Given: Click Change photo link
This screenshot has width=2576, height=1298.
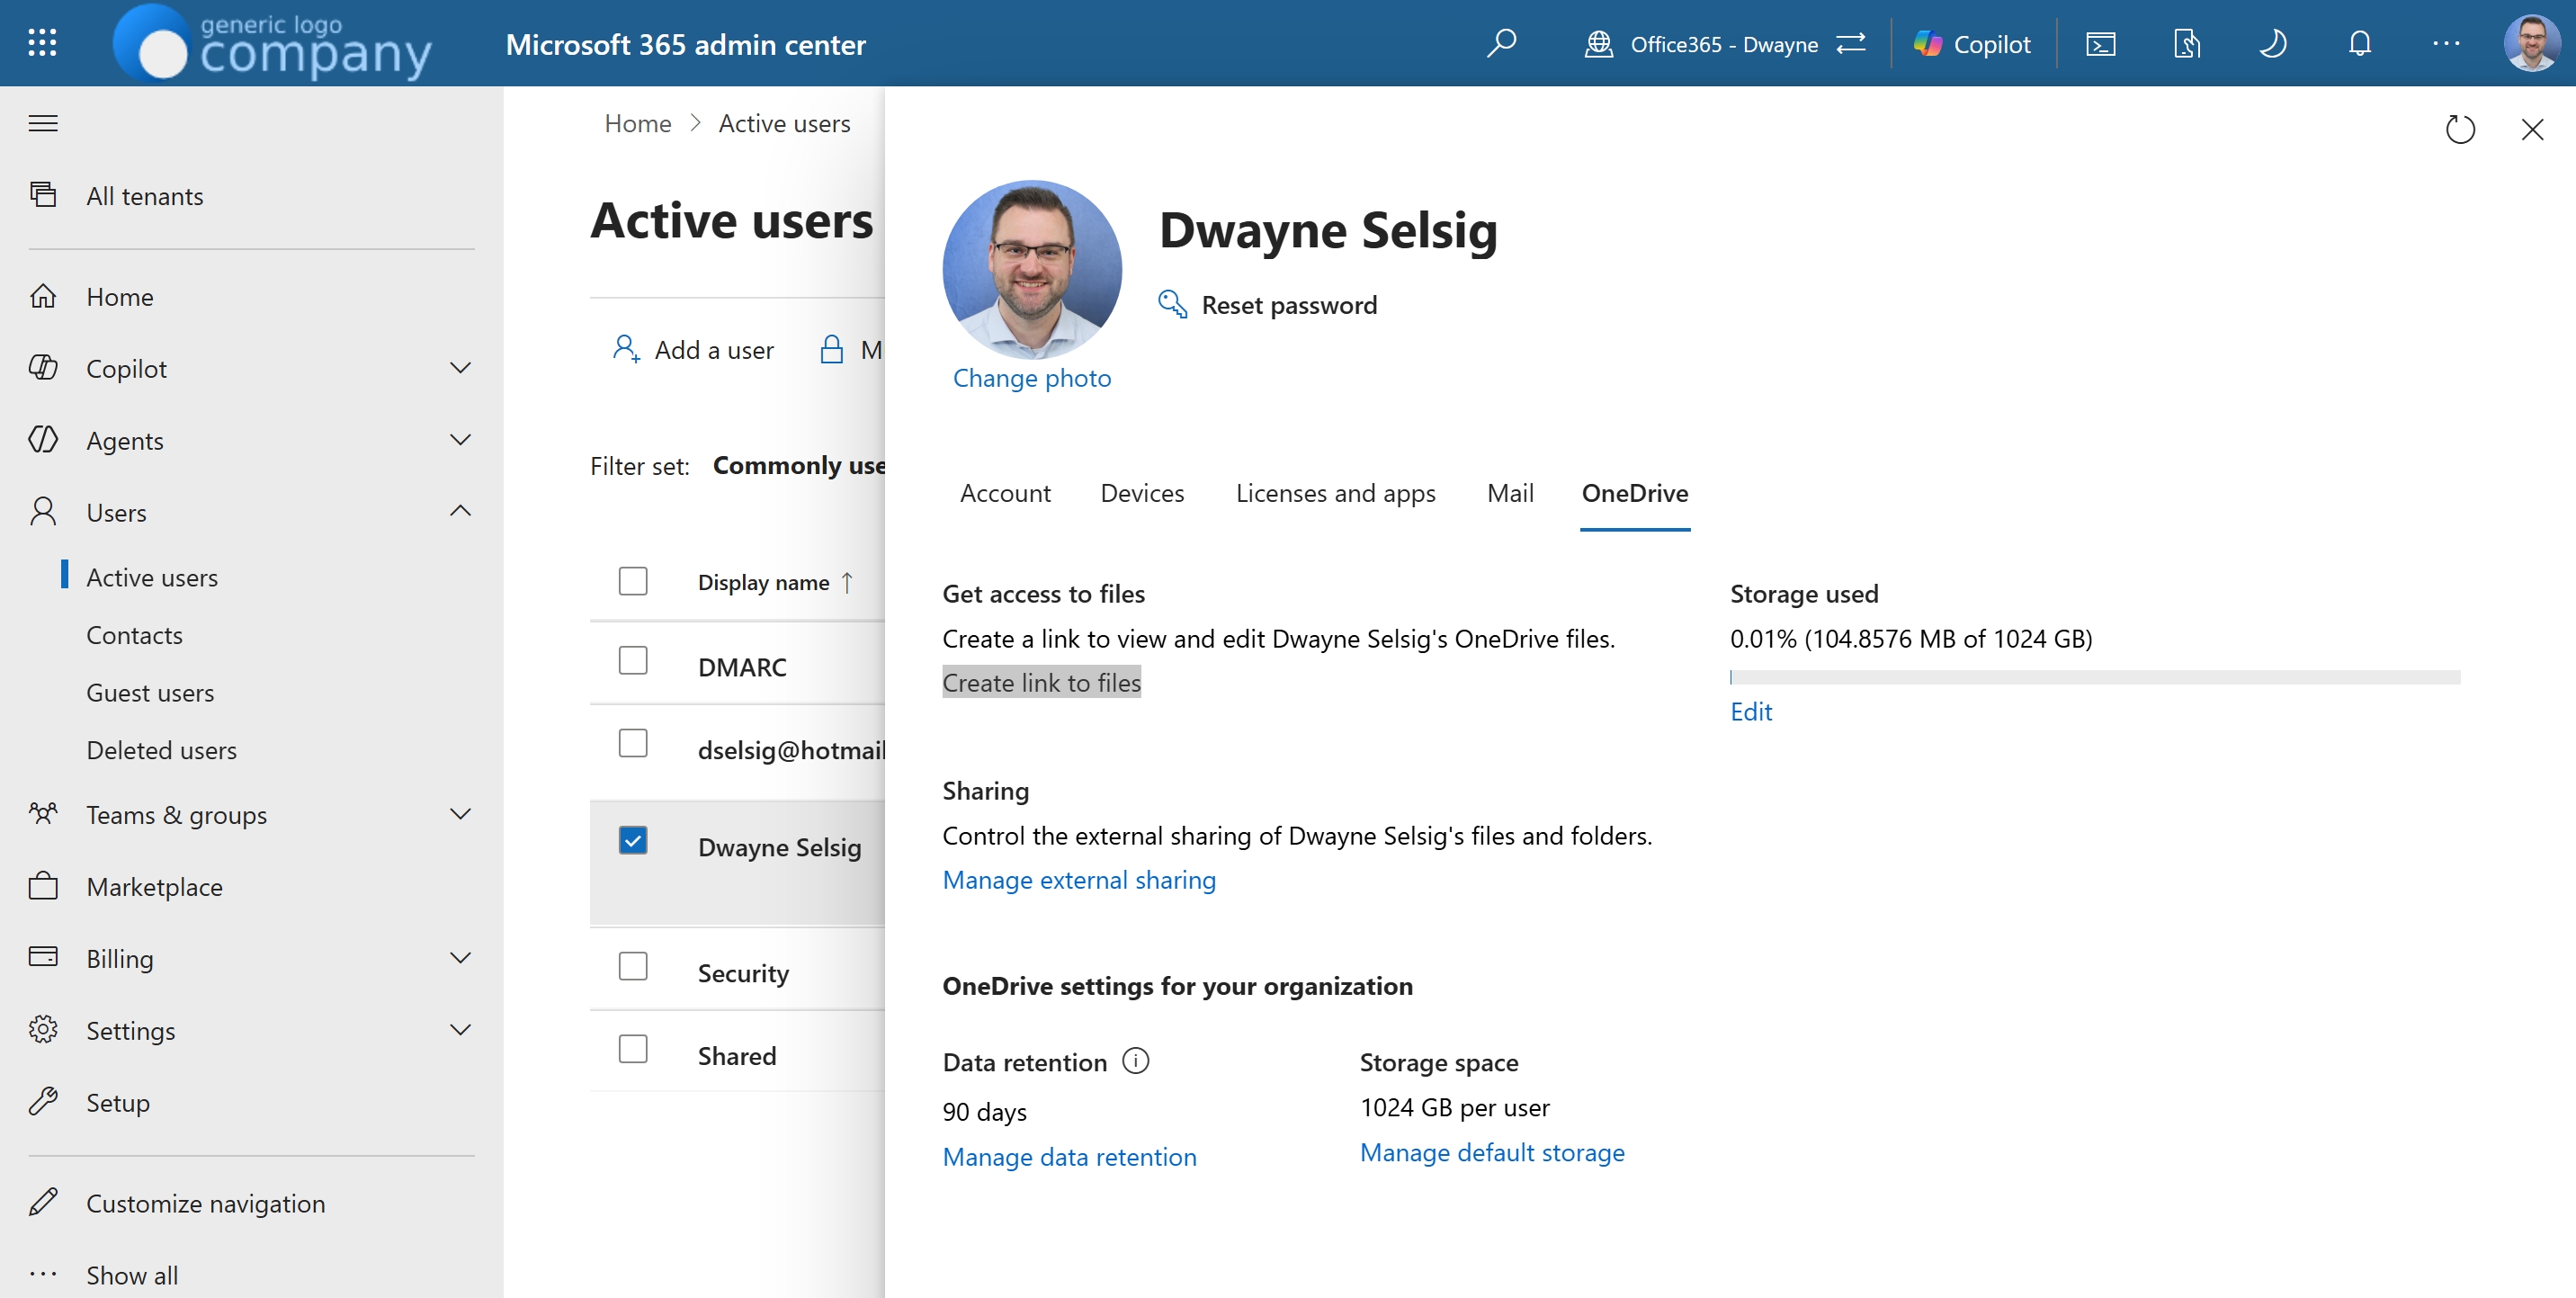Looking at the screenshot, I should point(1031,378).
